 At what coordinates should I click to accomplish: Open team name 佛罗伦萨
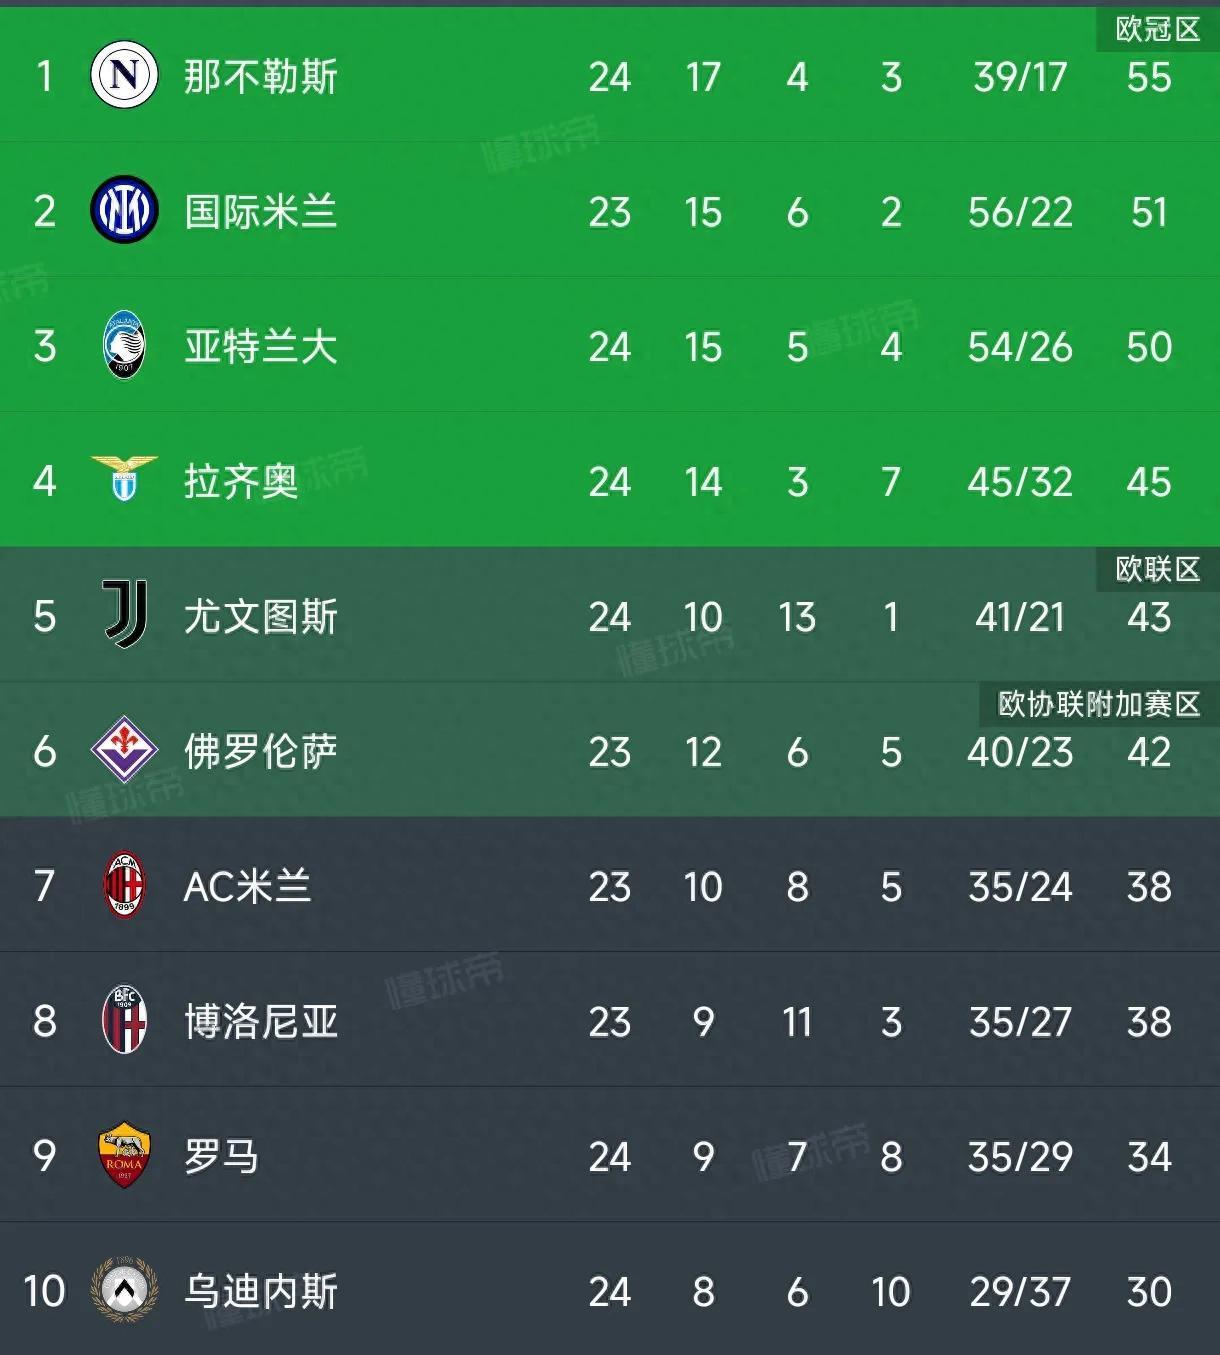point(261,752)
